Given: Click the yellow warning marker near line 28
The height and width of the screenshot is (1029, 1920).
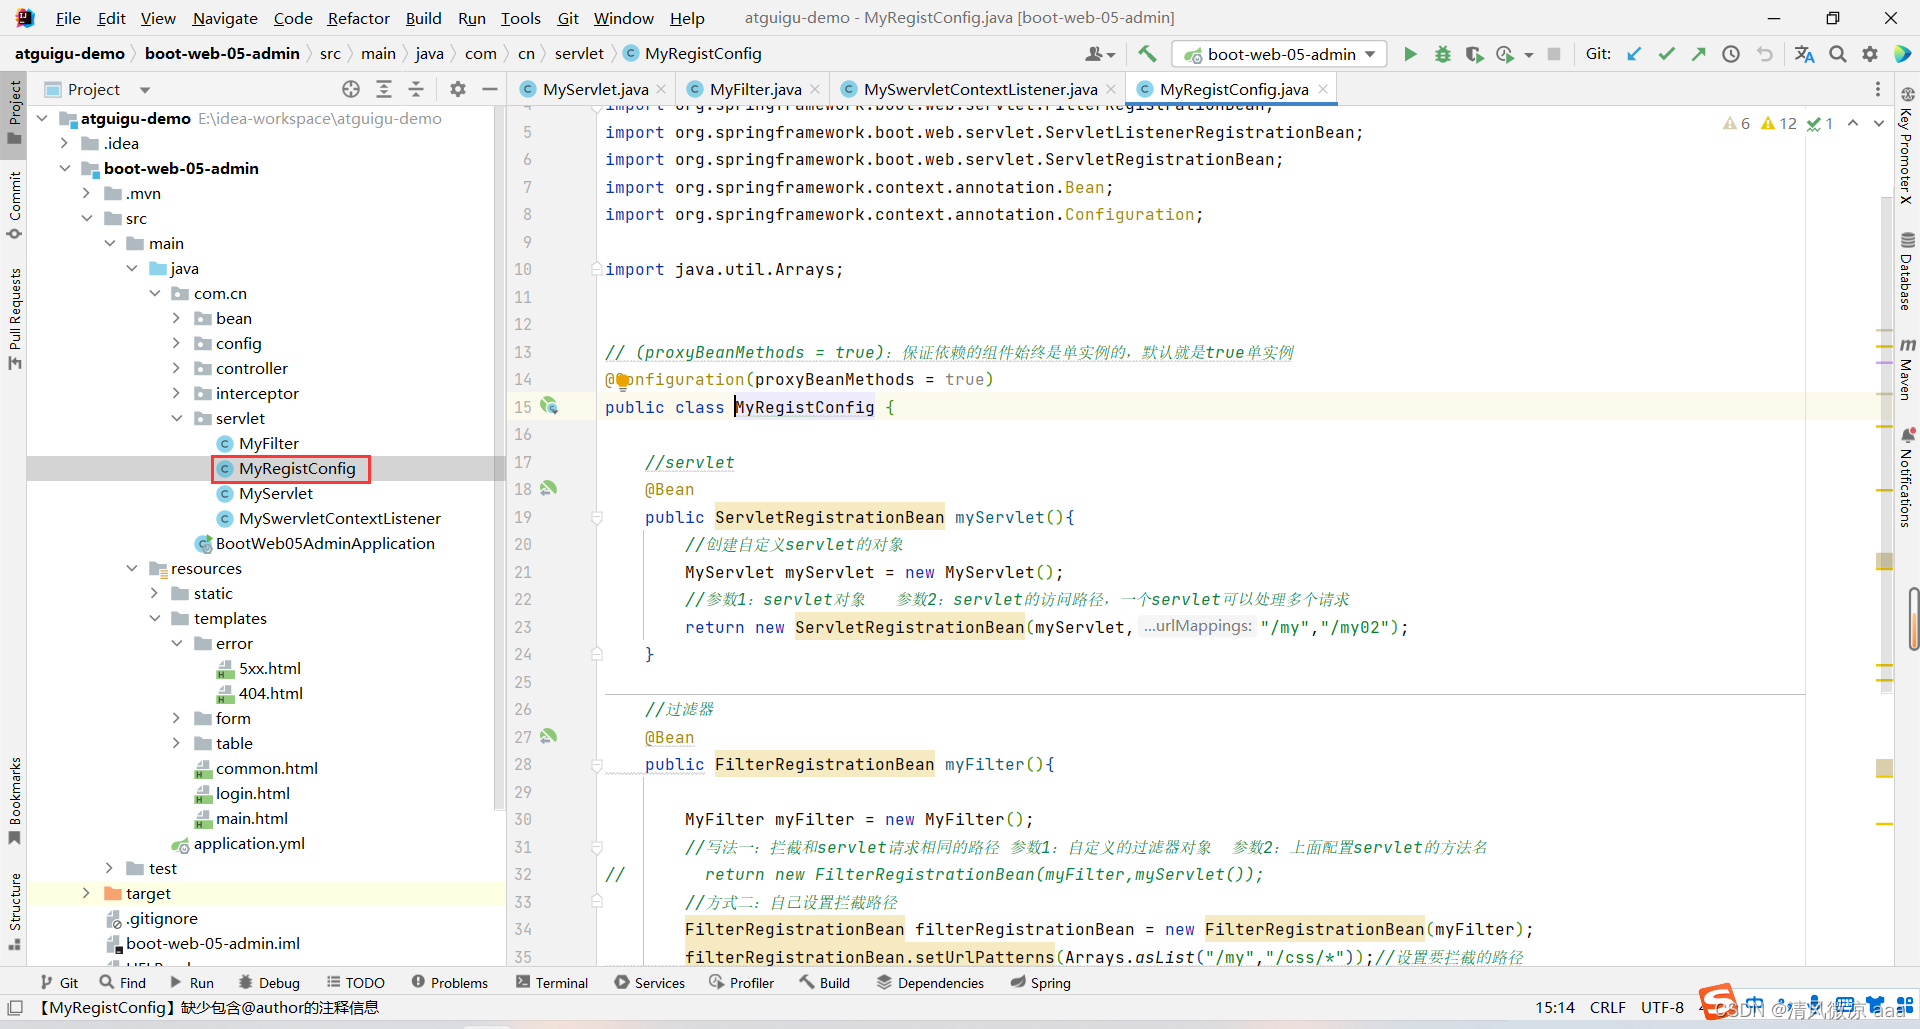Looking at the screenshot, I should 1885,768.
